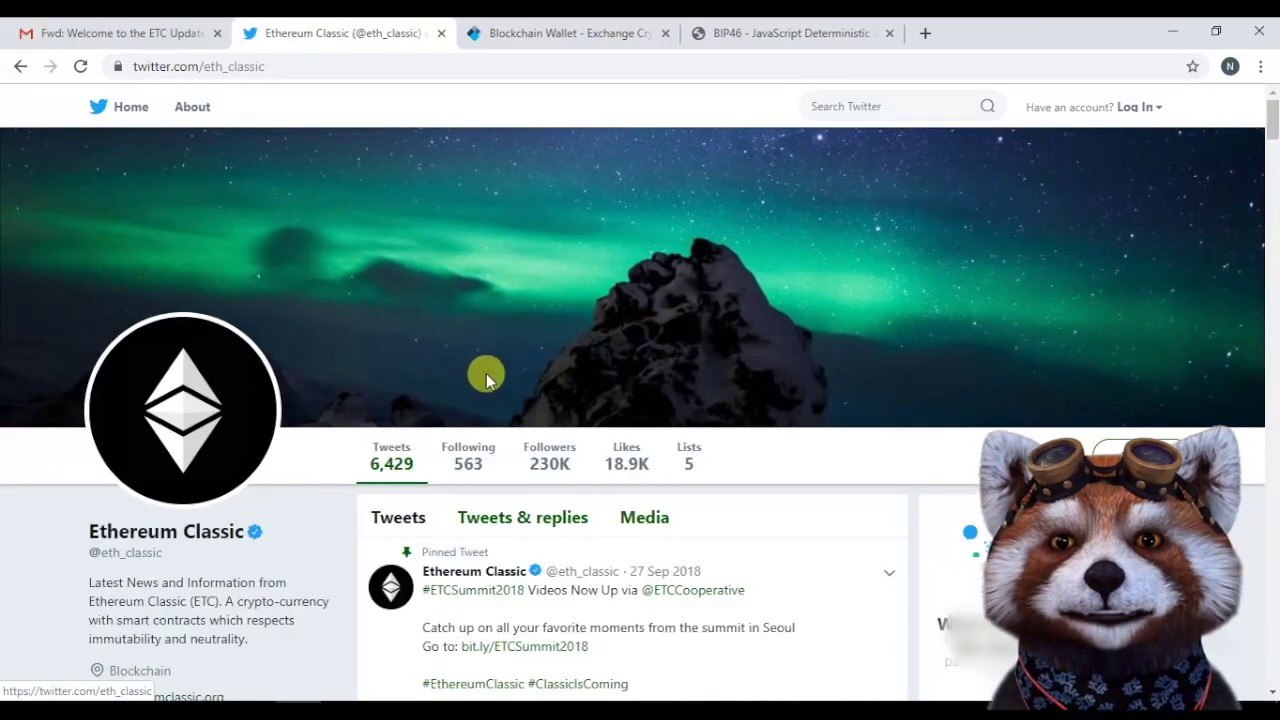Image resolution: width=1280 pixels, height=720 pixels.
Task: Close the Gmail ETC Update tab
Action: coord(217,33)
